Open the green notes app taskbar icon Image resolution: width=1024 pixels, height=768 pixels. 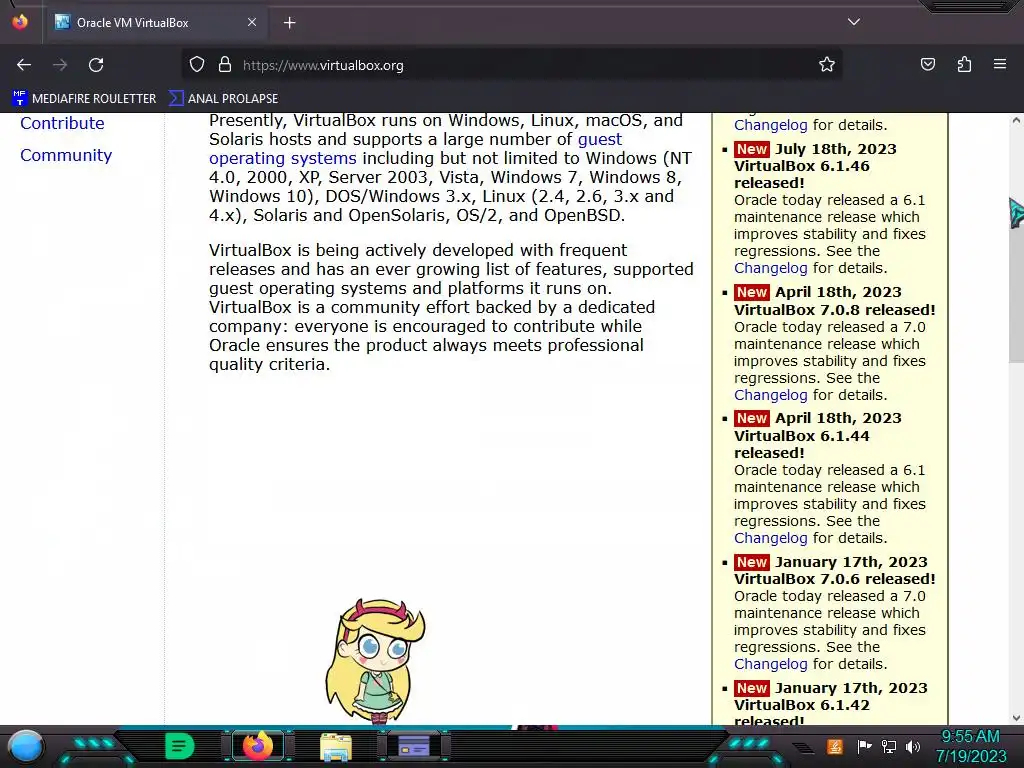pyautogui.click(x=180, y=746)
